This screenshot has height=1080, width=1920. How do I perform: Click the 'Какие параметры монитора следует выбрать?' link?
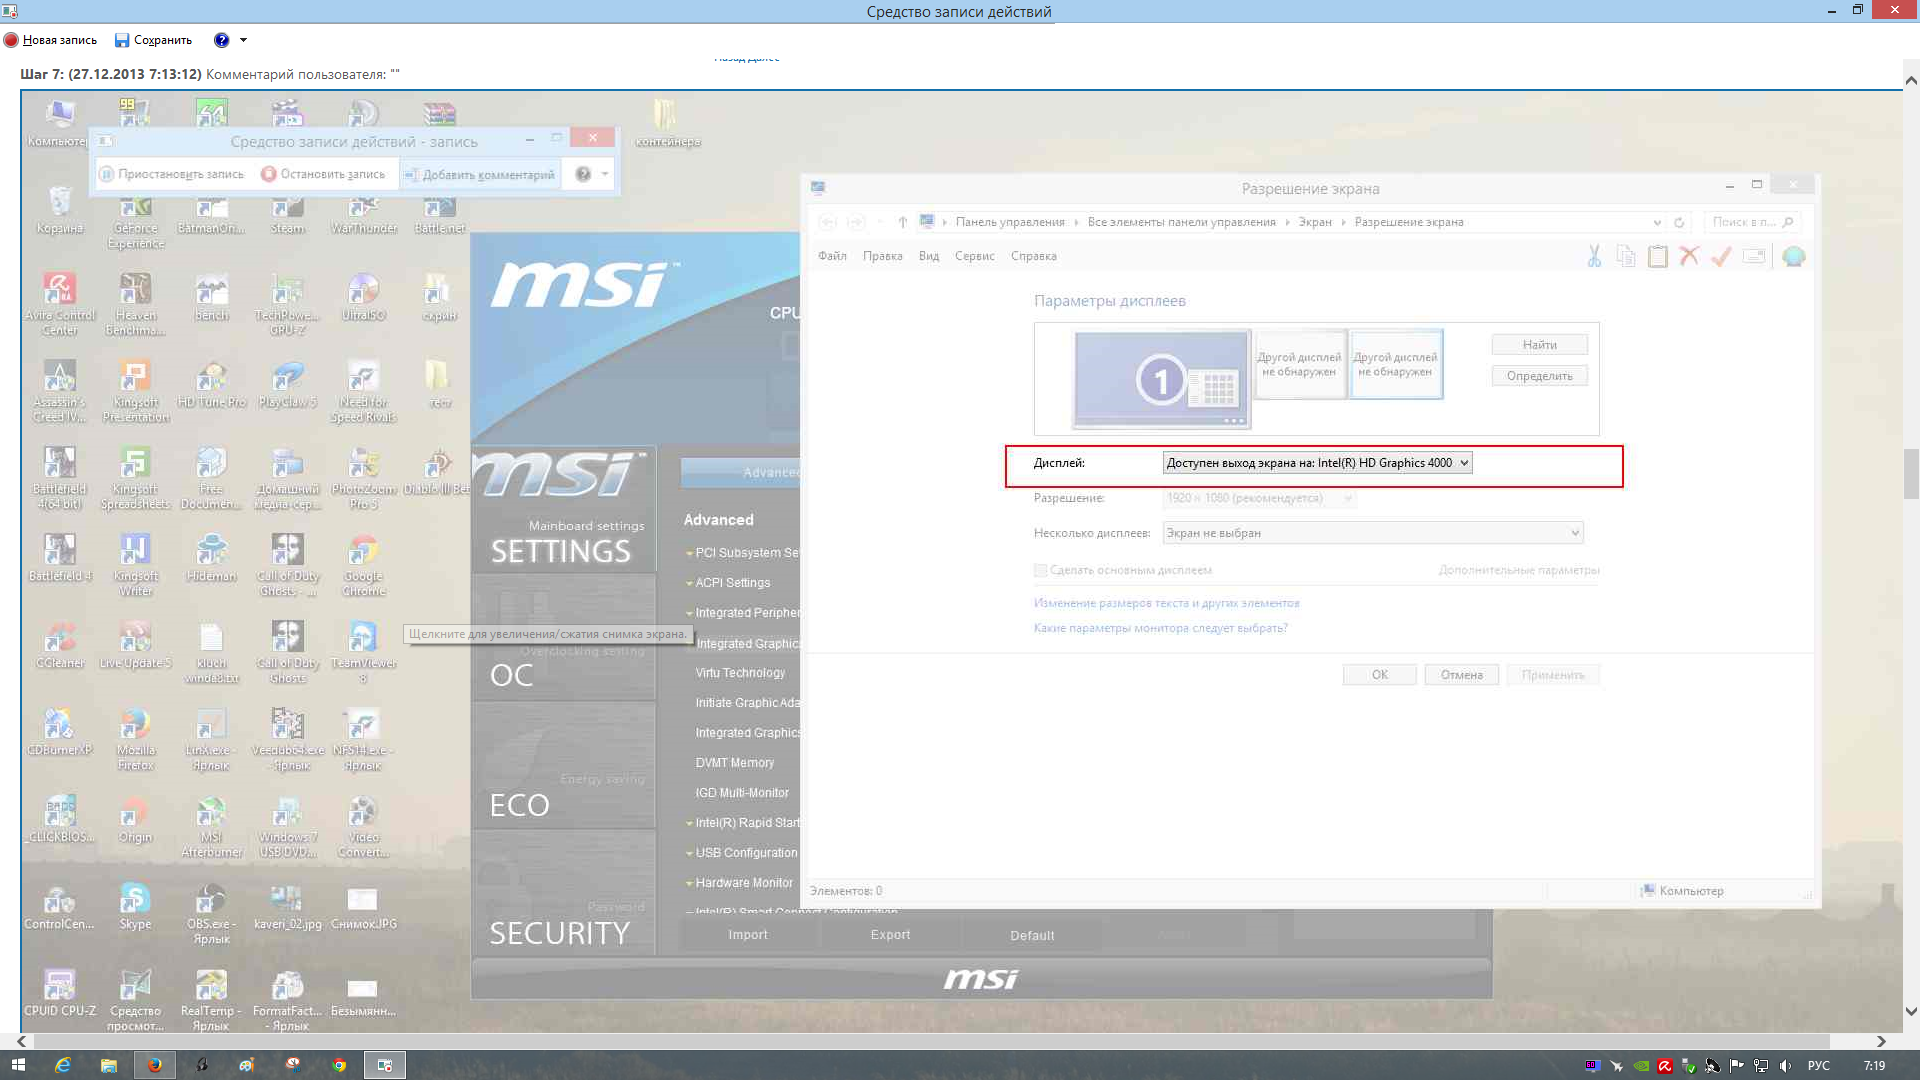tap(1160, 628)
